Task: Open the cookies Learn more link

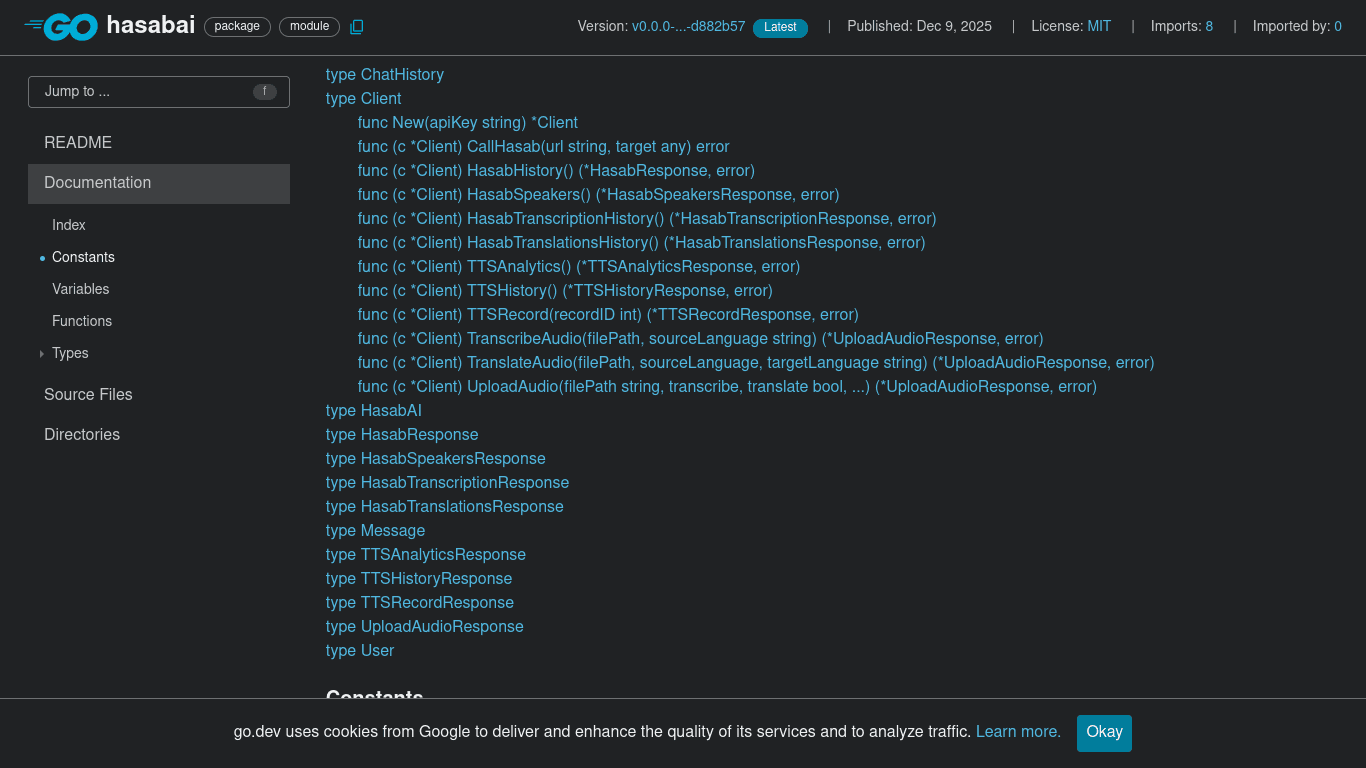Action: pyautogui.click(x=1016, y=732)
